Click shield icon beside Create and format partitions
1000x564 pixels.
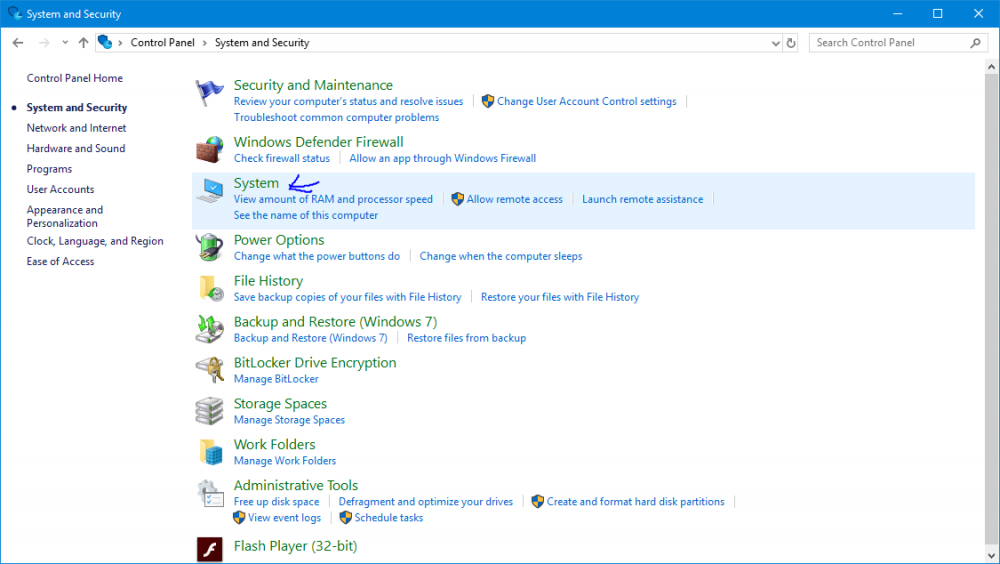(538, 501)
